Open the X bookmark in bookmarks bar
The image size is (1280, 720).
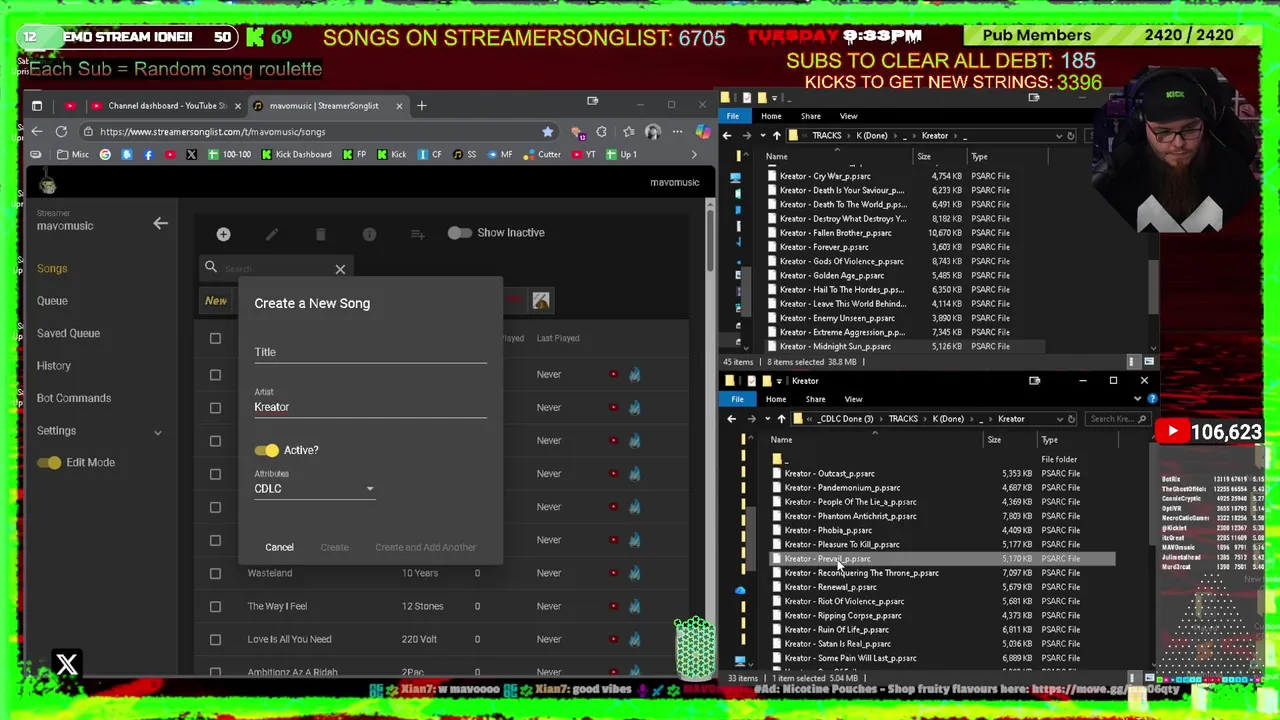191,154
